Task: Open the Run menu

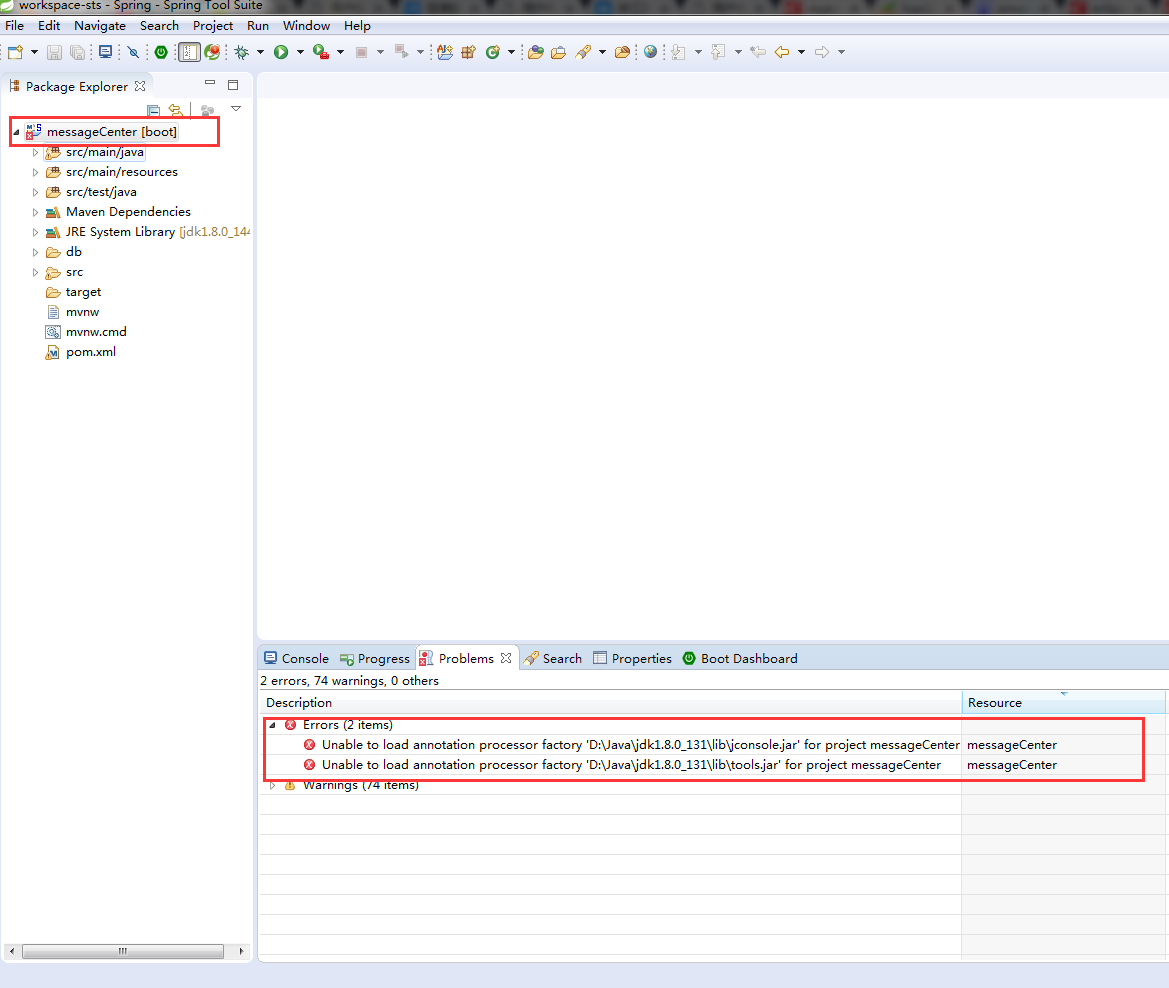Action: [x=258, y=25]
